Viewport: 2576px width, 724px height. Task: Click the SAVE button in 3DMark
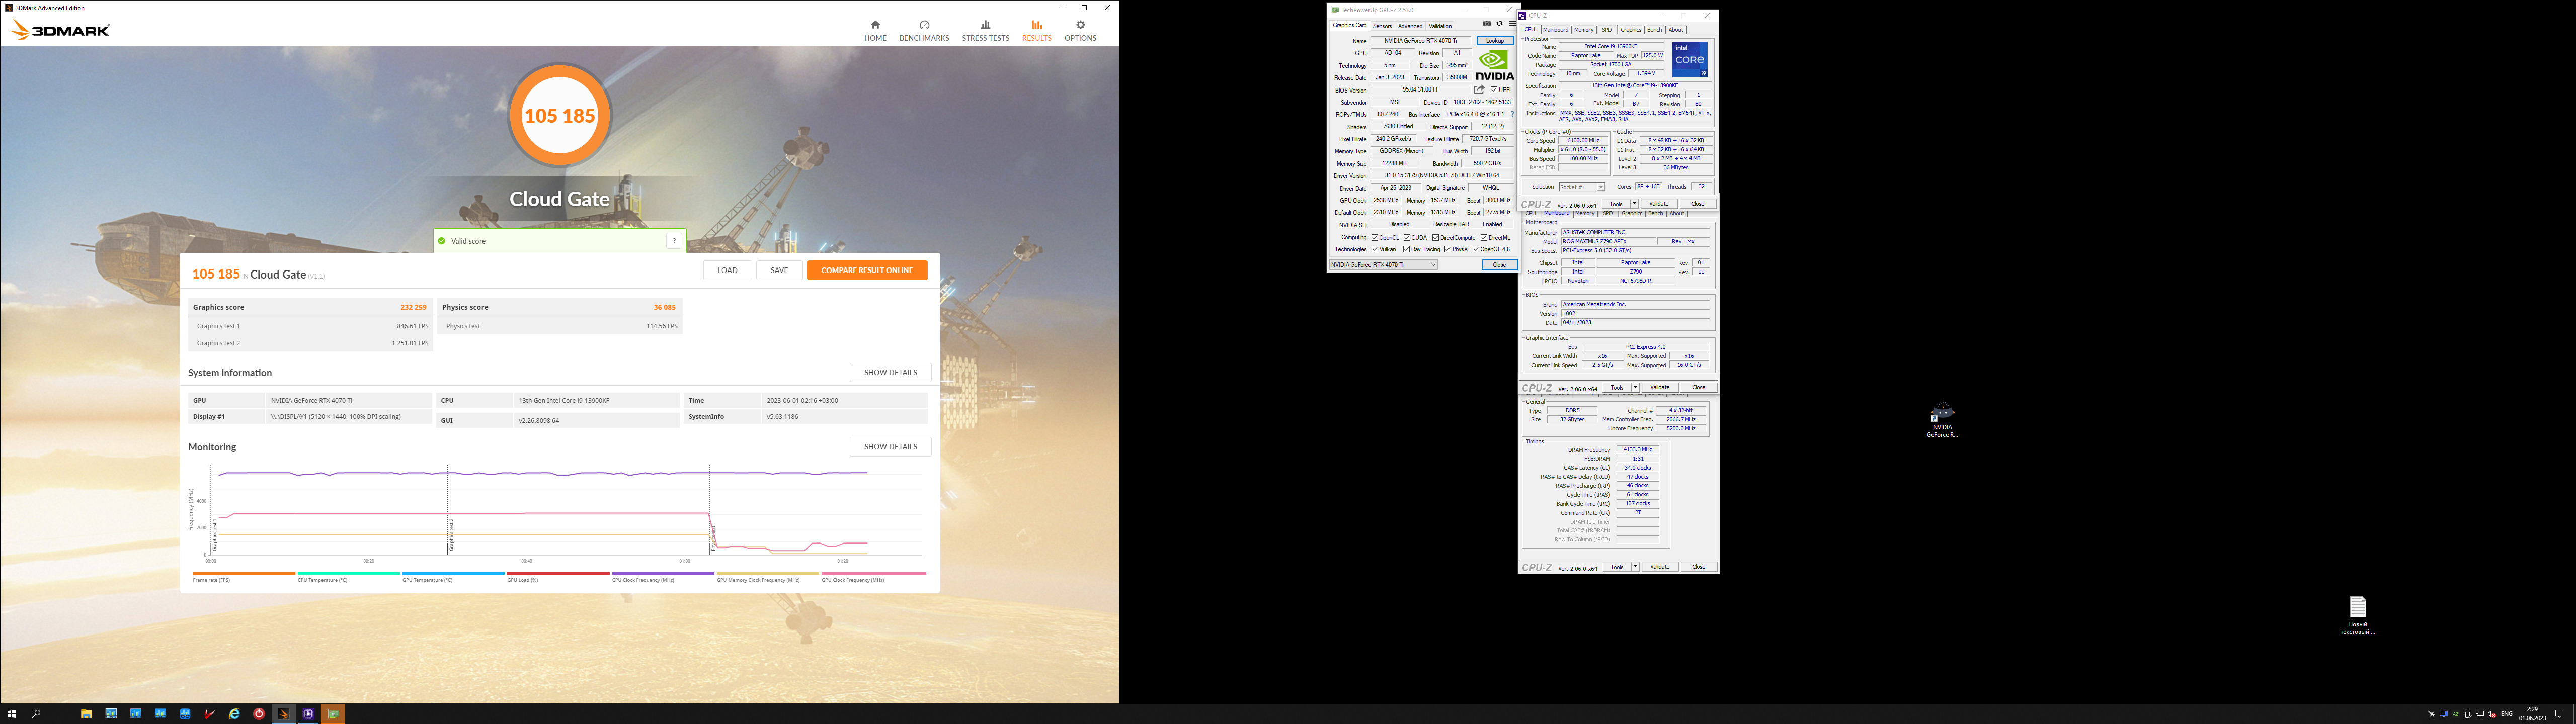(779, 270)
